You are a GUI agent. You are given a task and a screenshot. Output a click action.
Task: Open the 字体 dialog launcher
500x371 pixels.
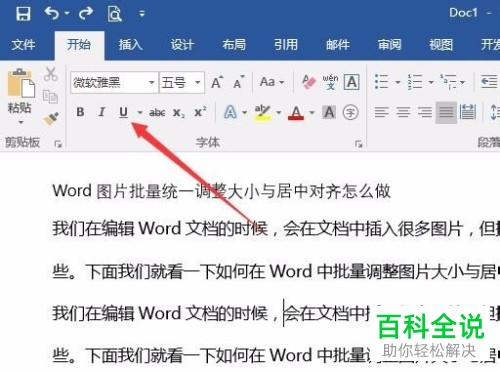[359, 144]
